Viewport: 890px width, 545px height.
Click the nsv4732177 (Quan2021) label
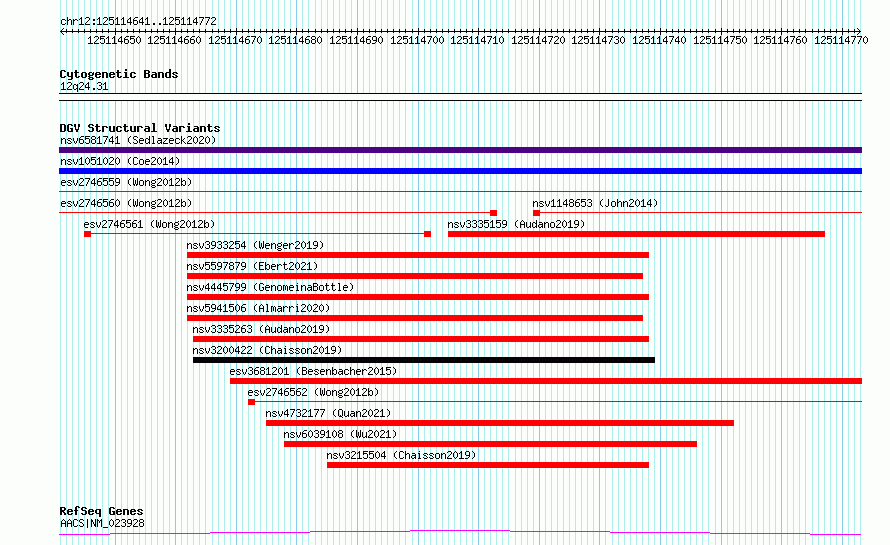[328, 413]
